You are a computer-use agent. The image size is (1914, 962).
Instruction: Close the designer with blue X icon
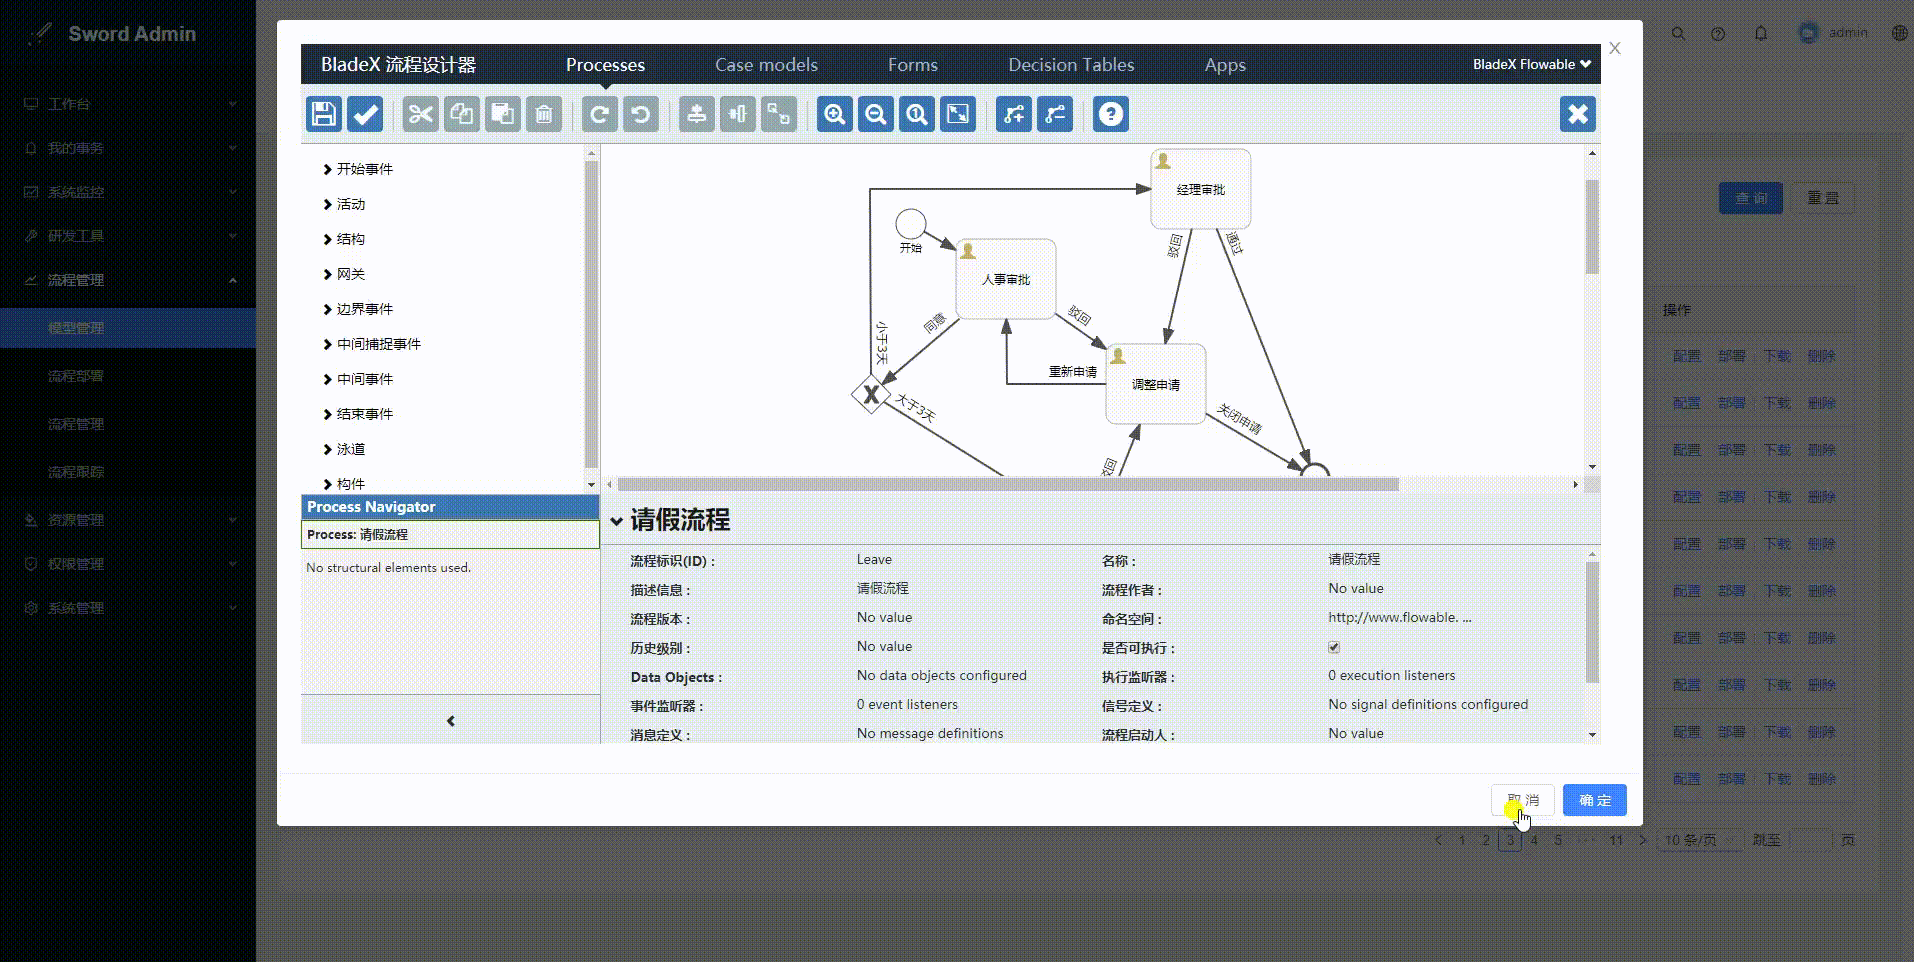click(1578, 114)
